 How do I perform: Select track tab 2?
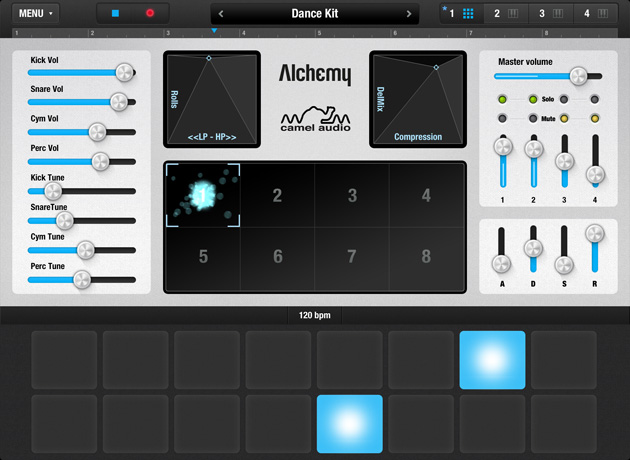click(506, 14)
